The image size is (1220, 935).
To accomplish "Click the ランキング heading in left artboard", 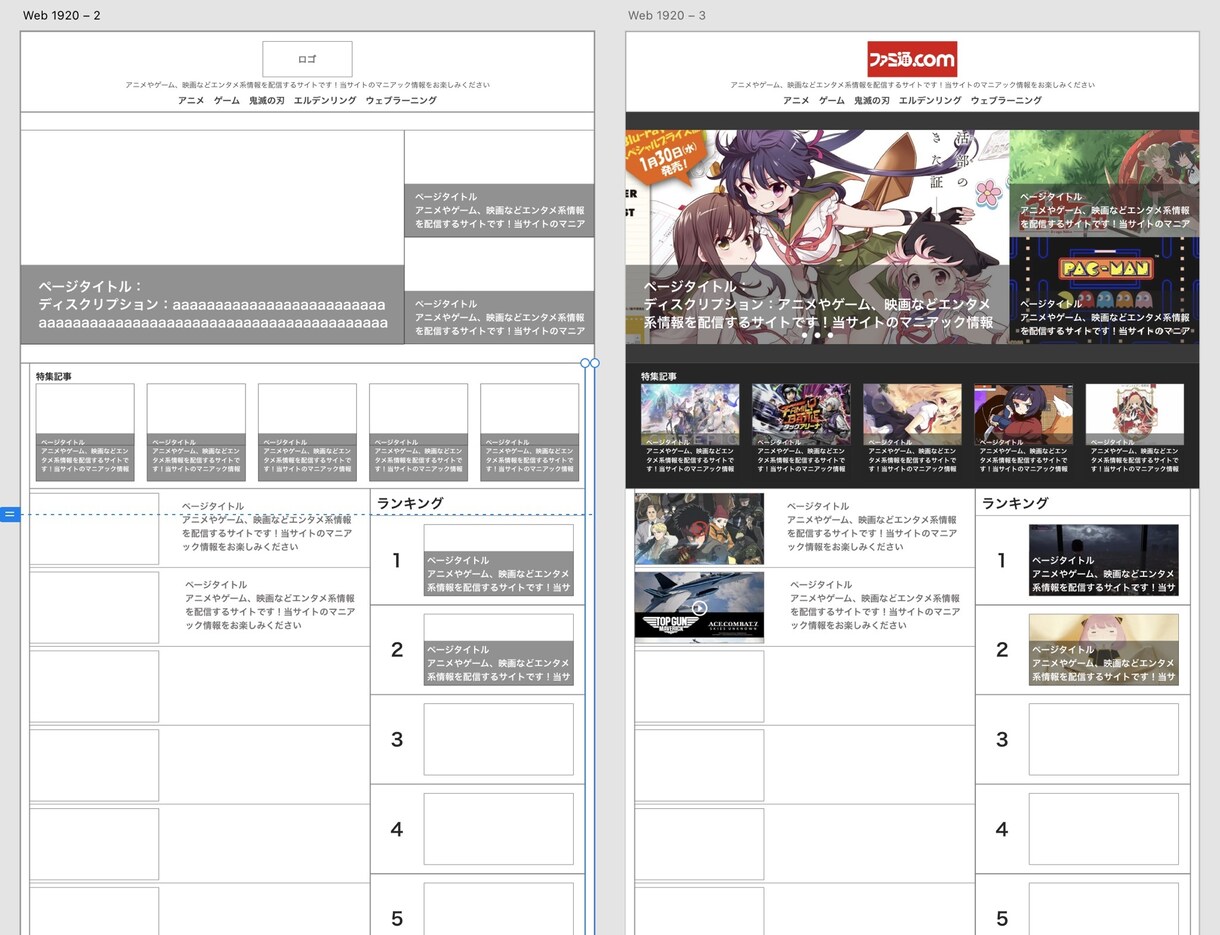I will (x=409, y=503).
